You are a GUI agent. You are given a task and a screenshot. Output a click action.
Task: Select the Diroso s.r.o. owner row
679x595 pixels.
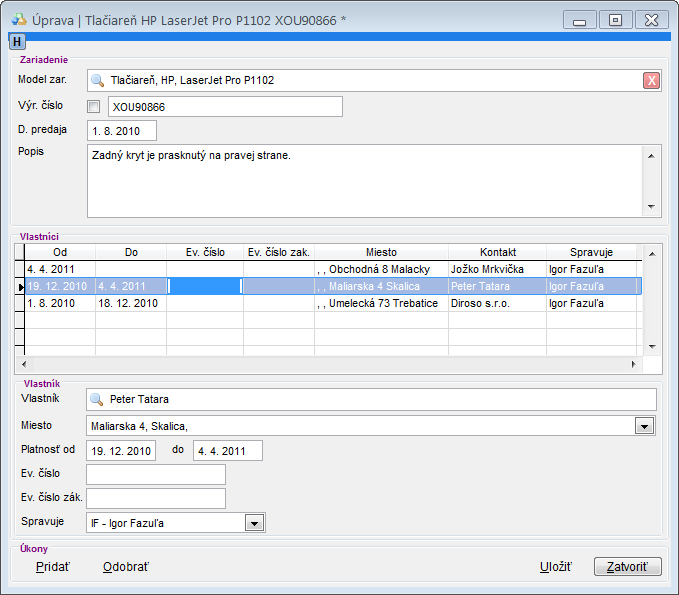(x=497, y=303)
